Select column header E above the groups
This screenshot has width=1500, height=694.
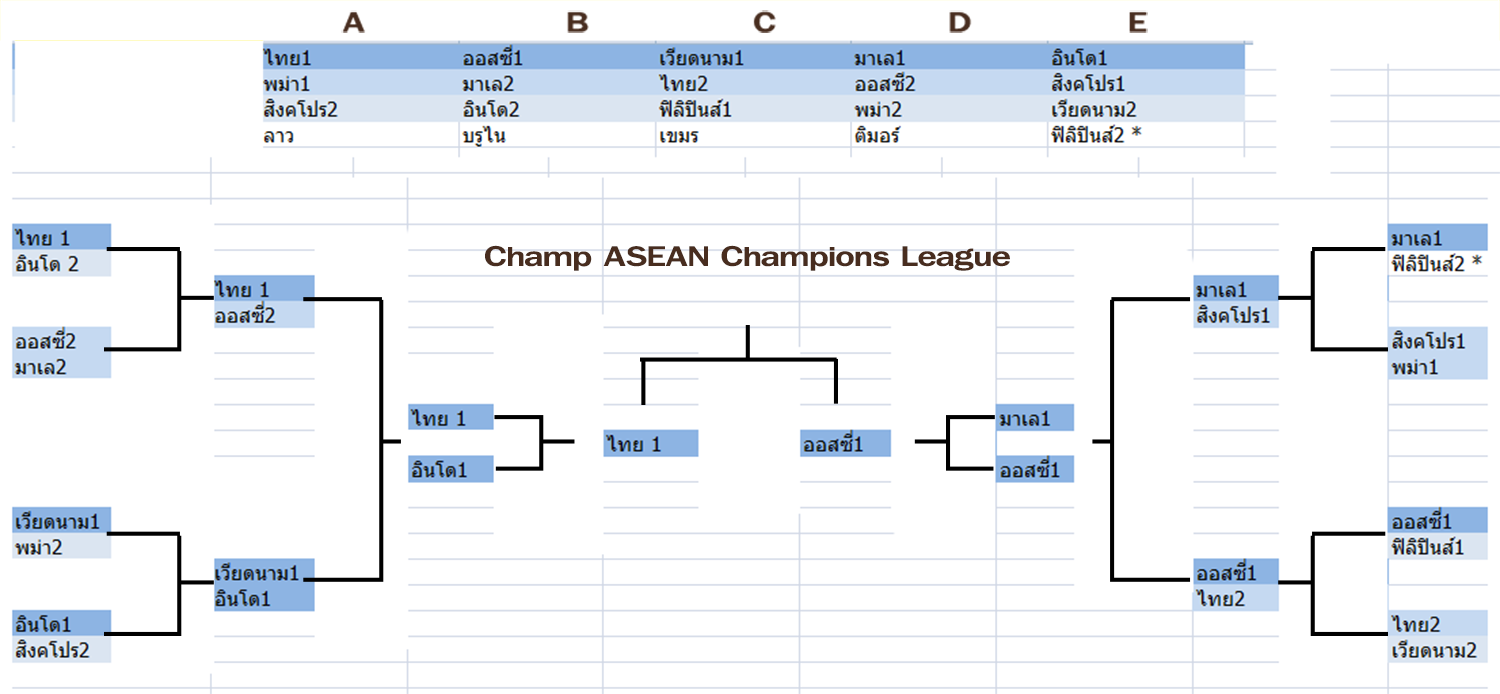(x=1137, y=23)
